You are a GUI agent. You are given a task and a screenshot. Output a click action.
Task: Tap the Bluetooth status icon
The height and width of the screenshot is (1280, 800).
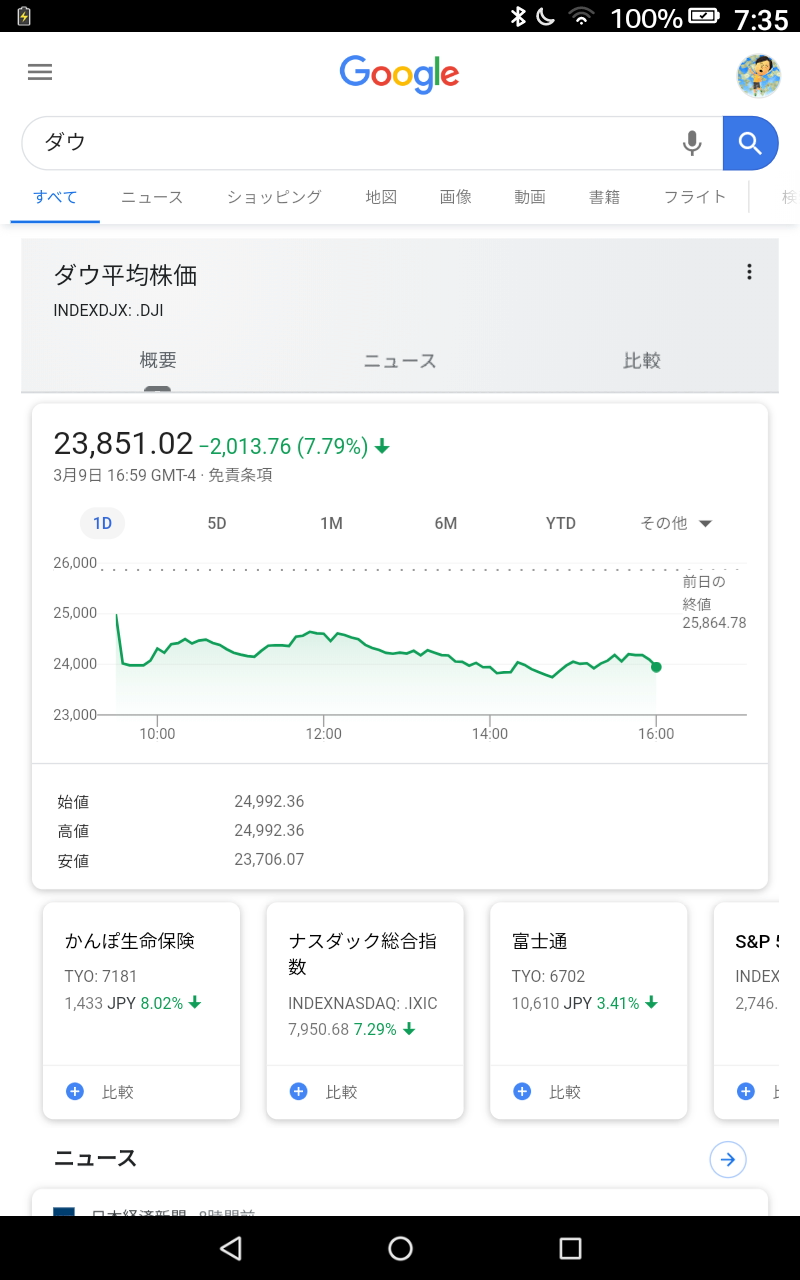[518, 16]
